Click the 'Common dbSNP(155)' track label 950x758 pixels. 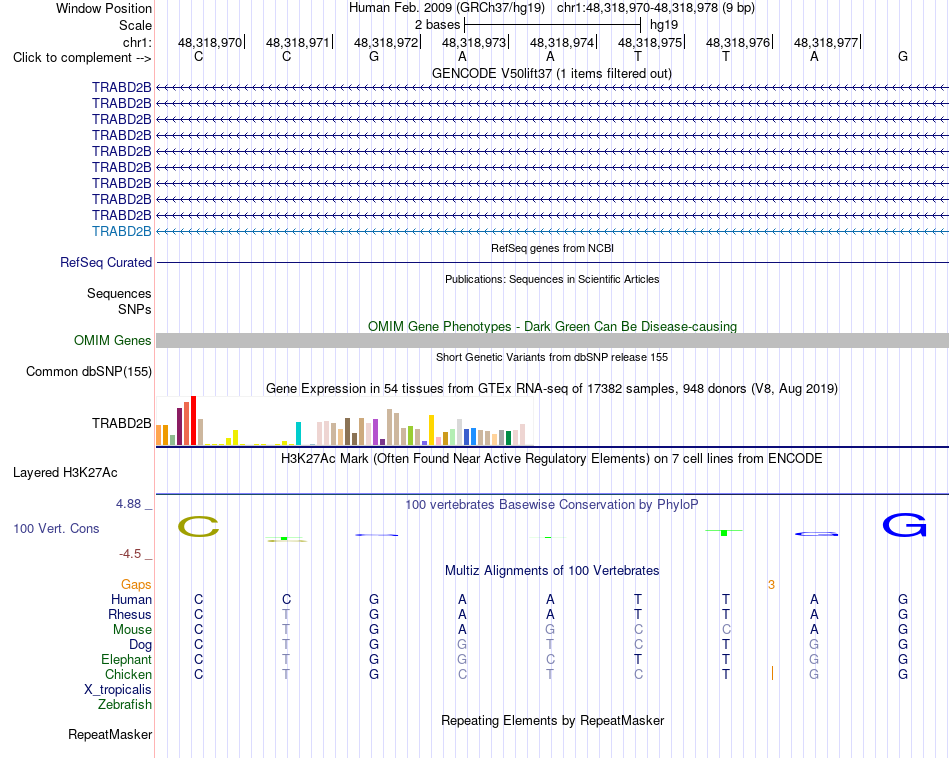coord(89,371)
